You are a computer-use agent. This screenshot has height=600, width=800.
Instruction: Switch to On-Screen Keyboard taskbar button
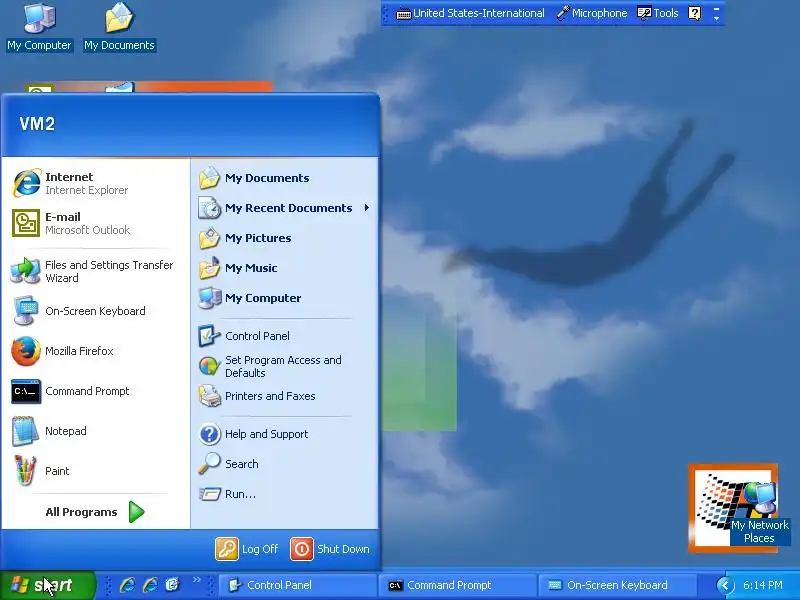[616, 585]
